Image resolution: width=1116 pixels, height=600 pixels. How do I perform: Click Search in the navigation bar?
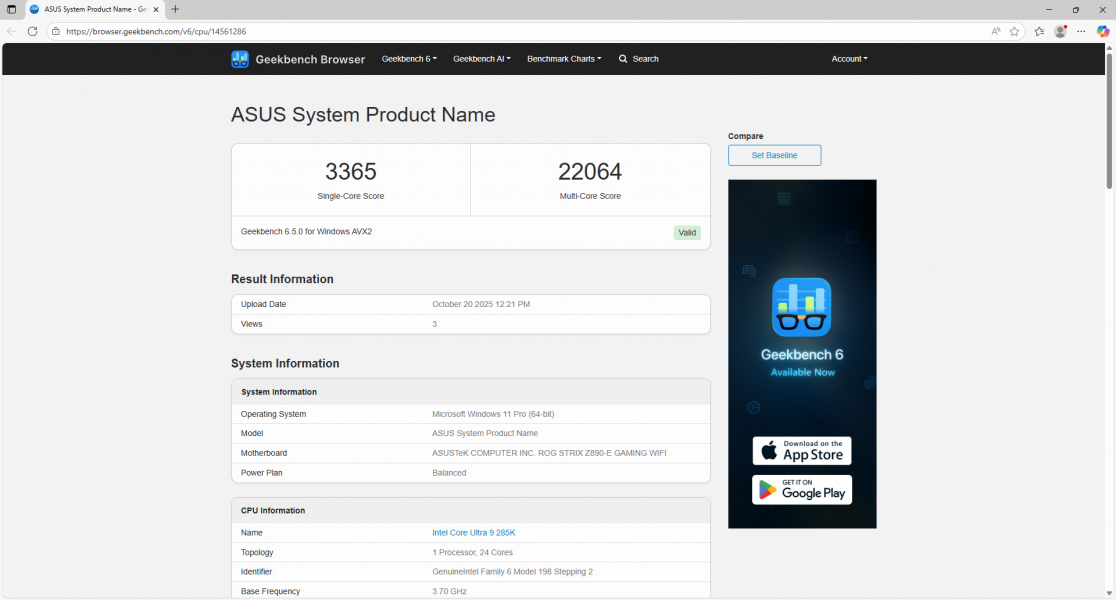(x=639, y=59)
